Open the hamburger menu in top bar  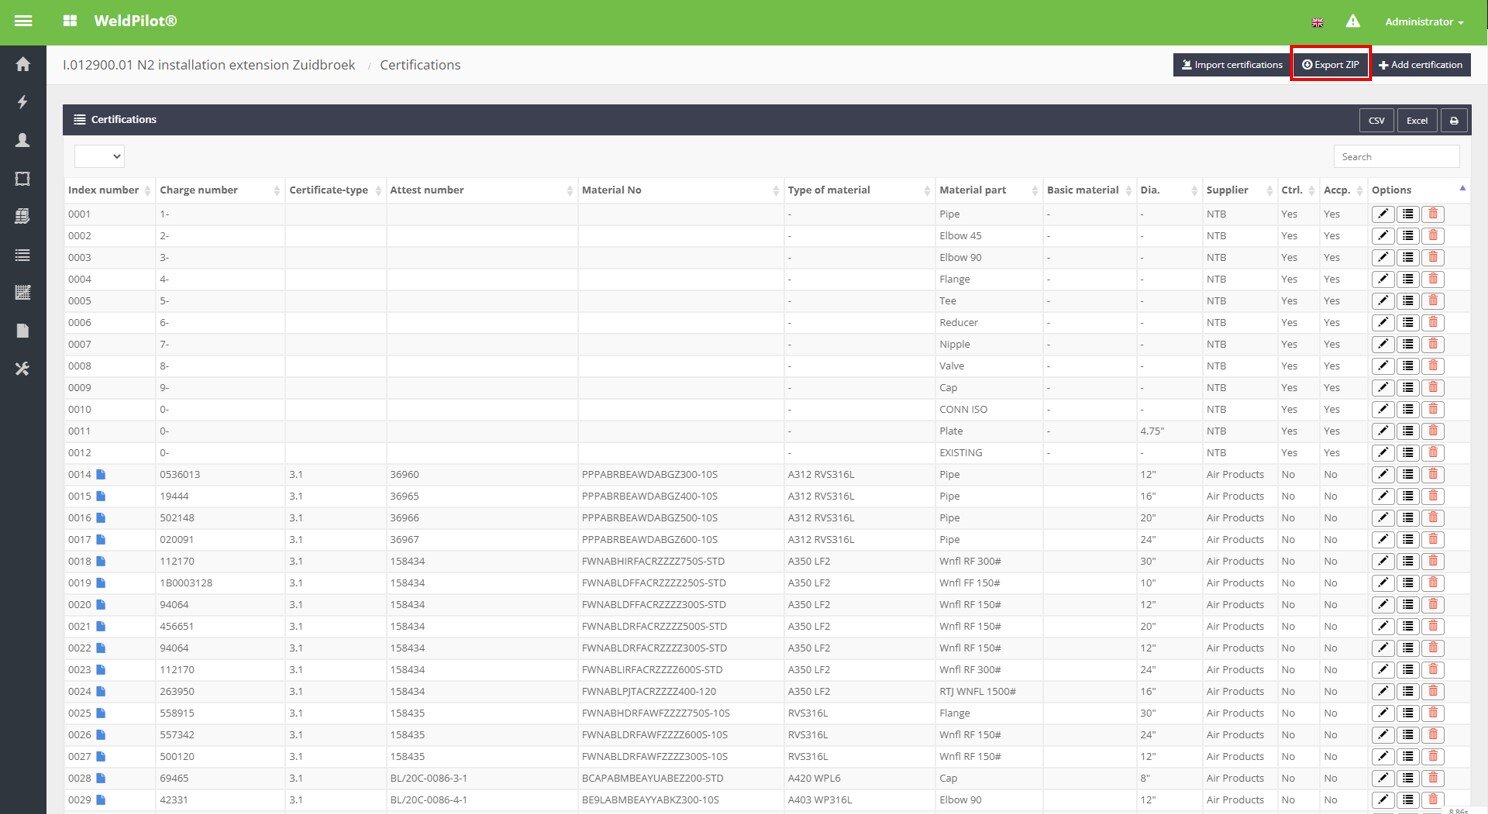[23, 21]
